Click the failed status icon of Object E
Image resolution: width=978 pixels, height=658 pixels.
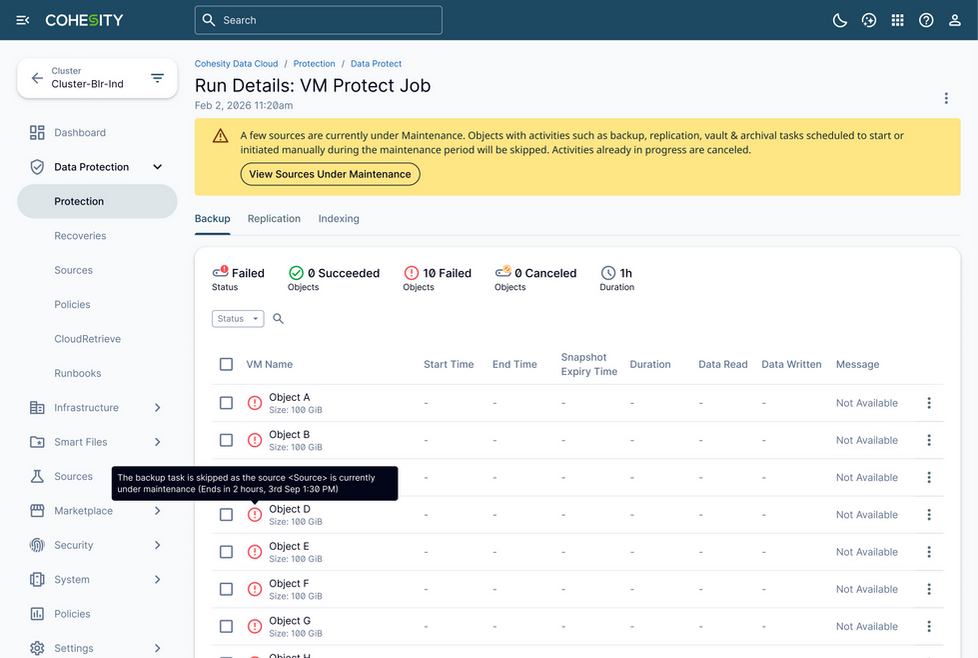[254, 552]
